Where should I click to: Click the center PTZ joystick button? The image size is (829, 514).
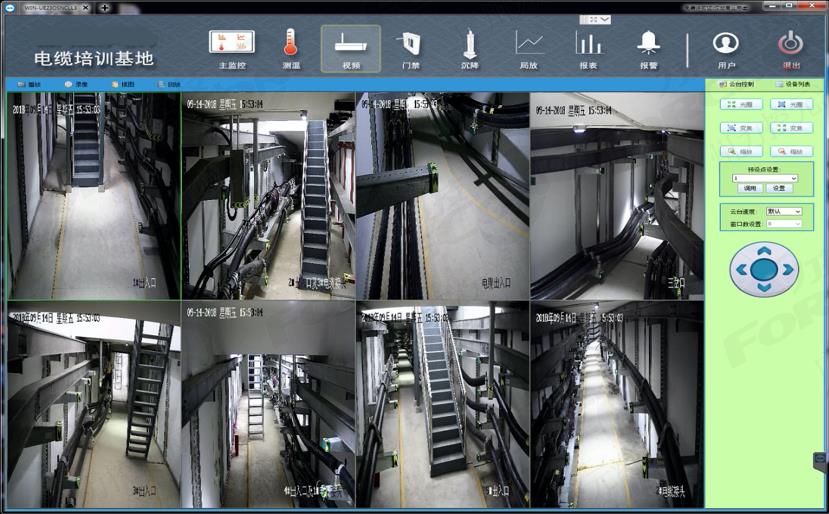pyautogui.click(x=764, y=270)
